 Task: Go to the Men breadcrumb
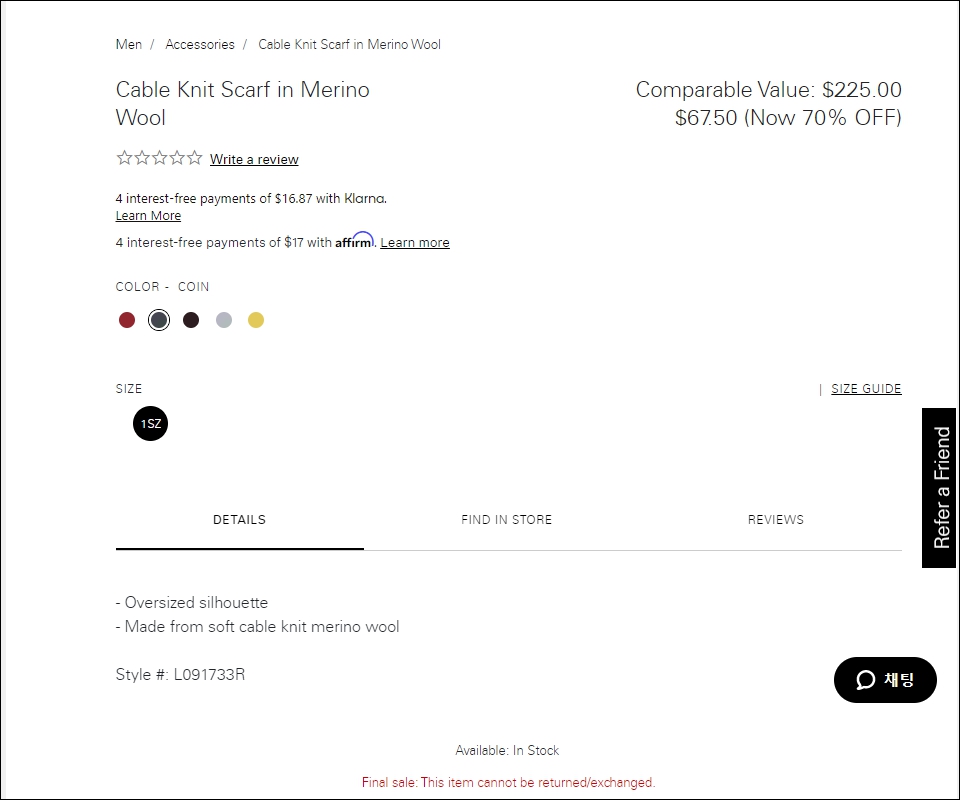129,44
